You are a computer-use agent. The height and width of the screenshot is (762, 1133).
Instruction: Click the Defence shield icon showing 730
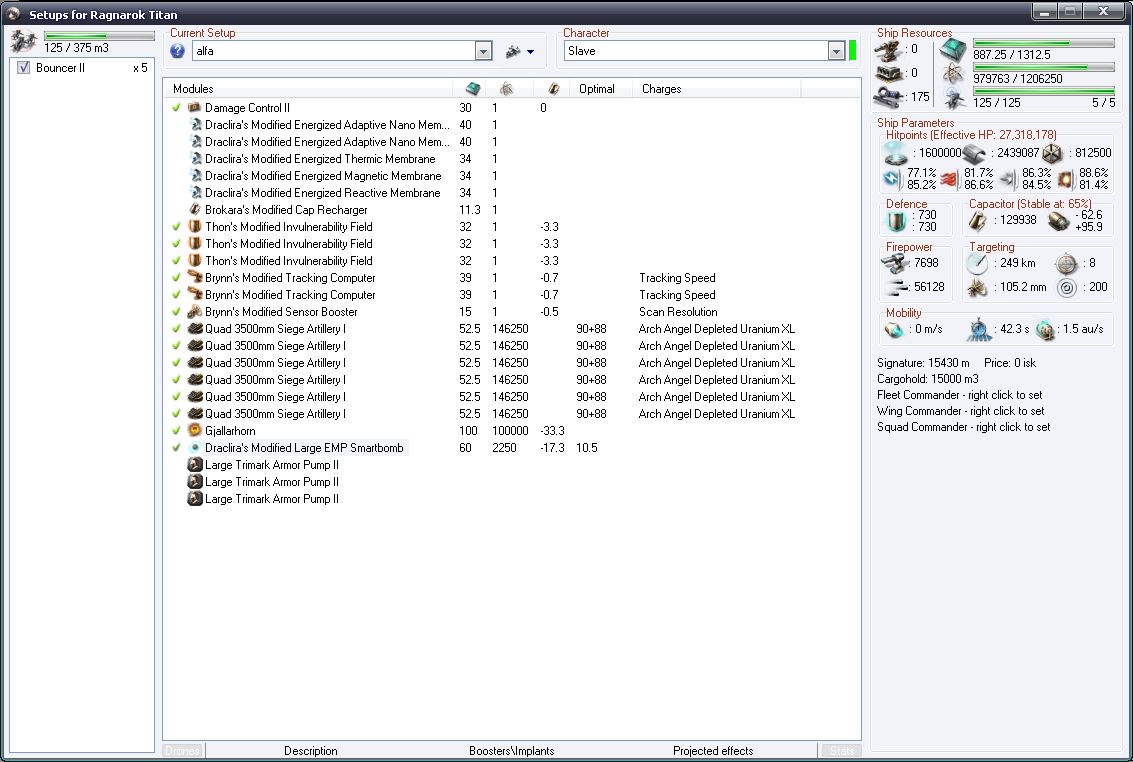pyautogui.click(x=896, y=221)
